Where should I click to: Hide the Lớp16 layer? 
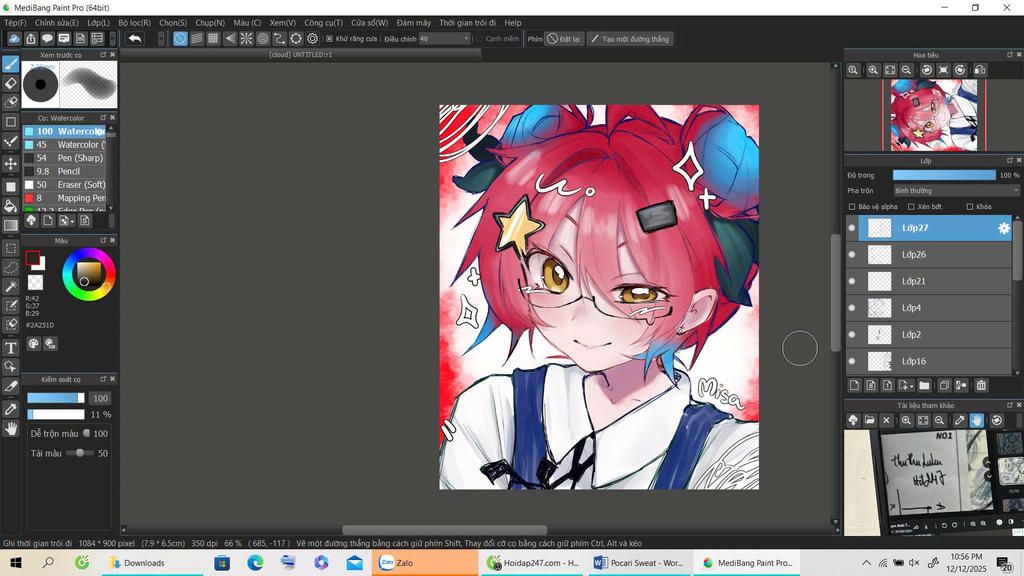tap(852, 361)
